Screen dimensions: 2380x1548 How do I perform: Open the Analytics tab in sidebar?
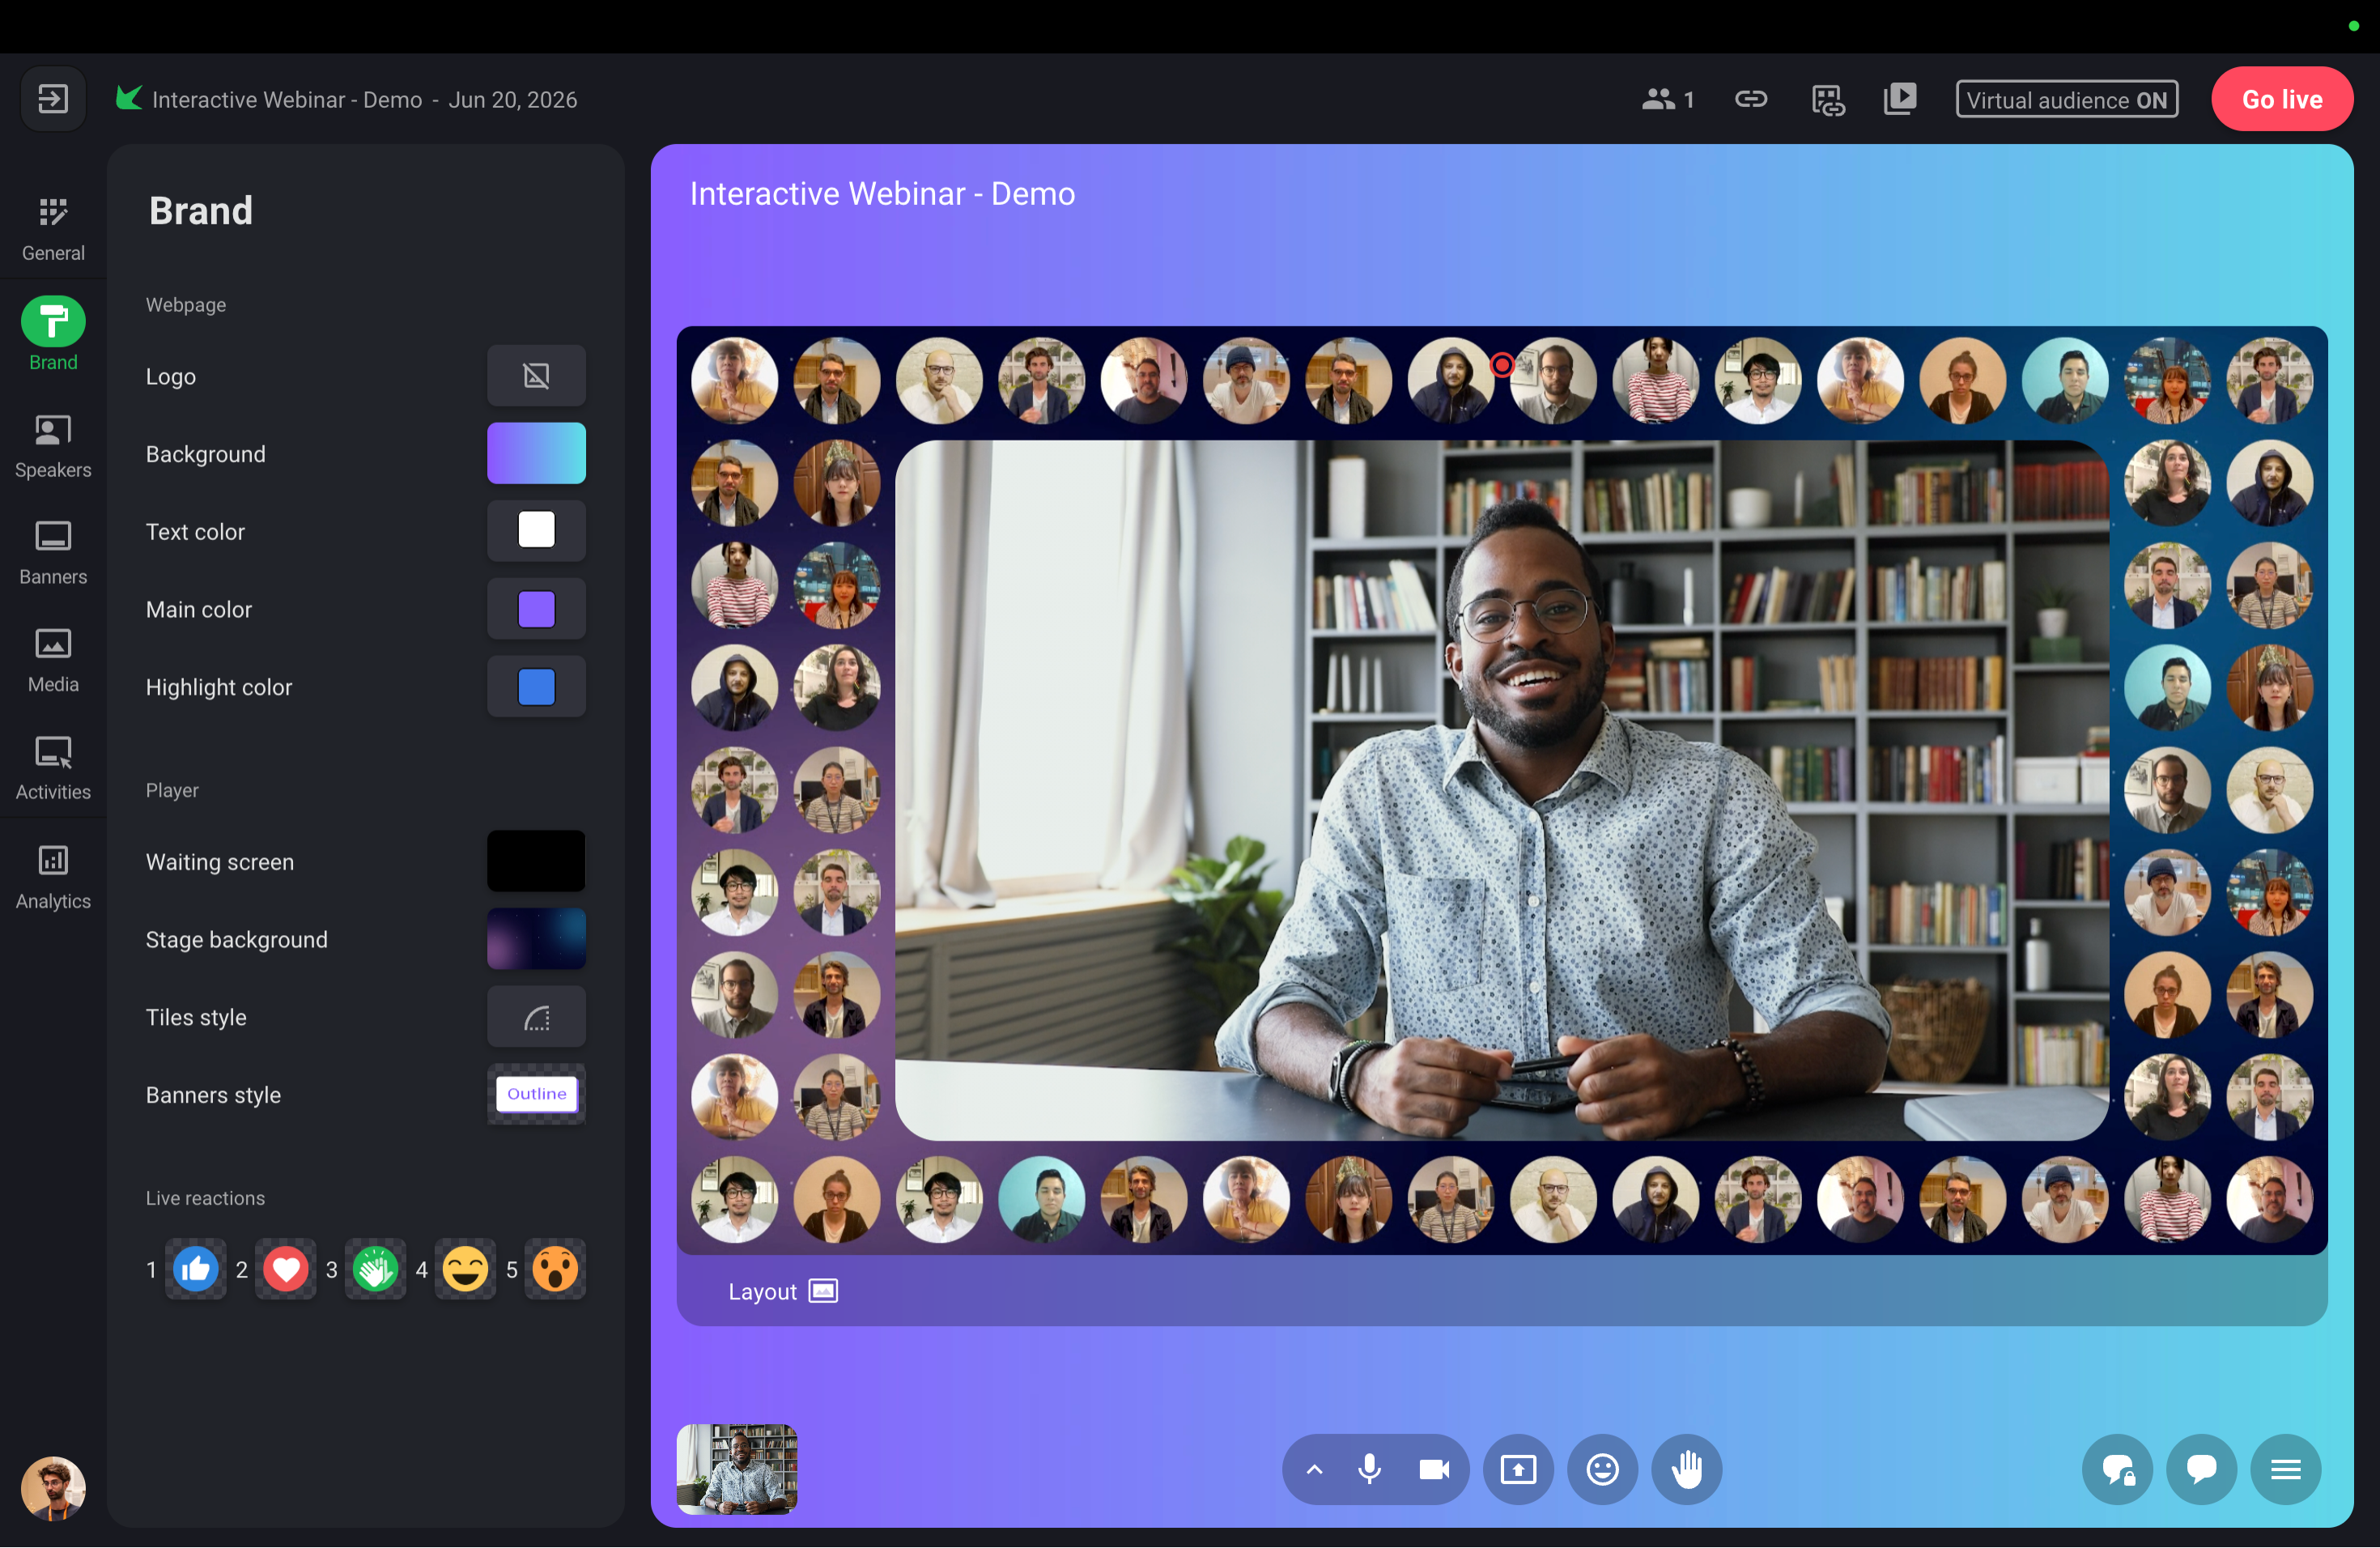point(53,877)
